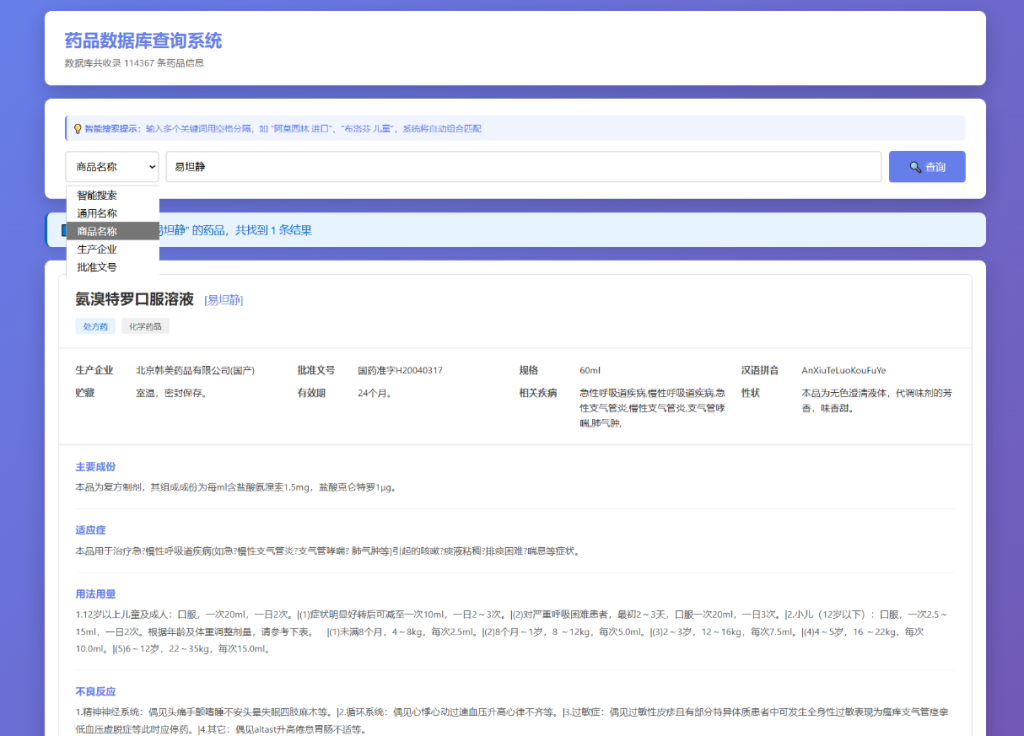The width and height of the screenshot is (1024, 736).
Task: Click the 药品数据库查询系统 title
Action: (143, 41)
